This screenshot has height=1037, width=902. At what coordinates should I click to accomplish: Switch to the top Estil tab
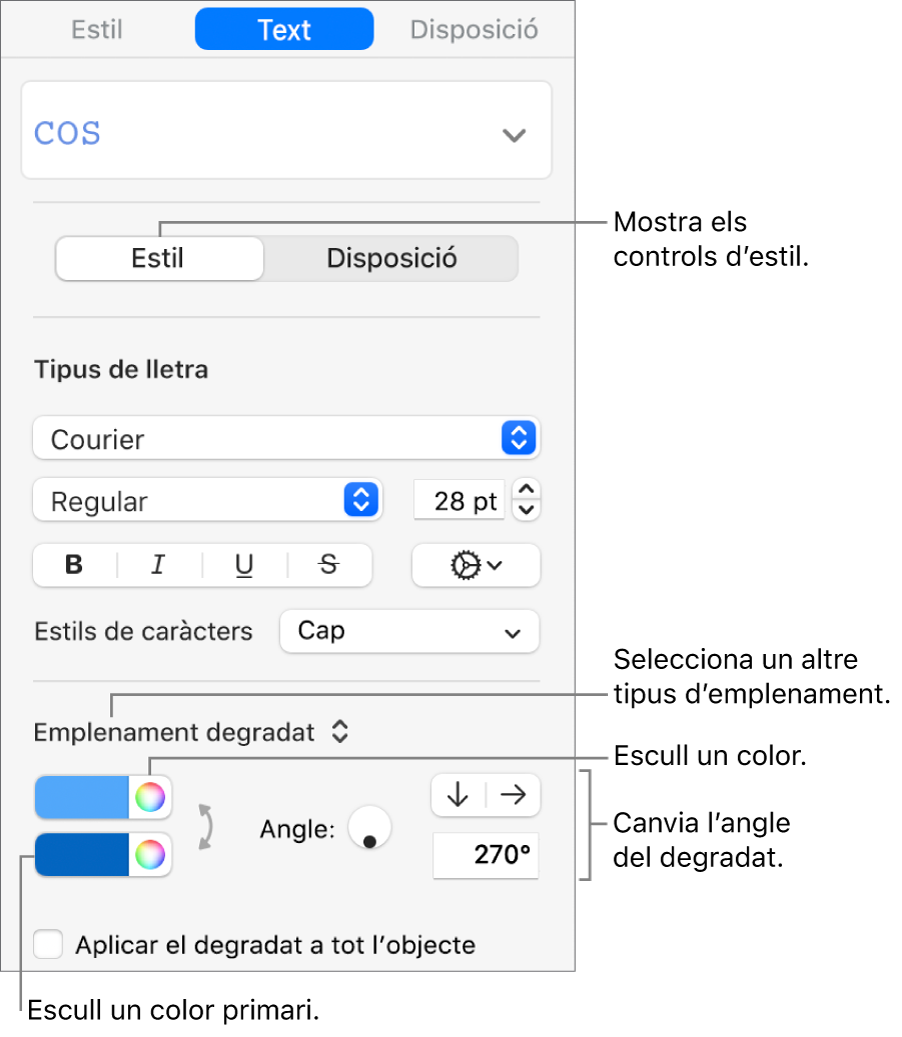[x=97, y=30]
